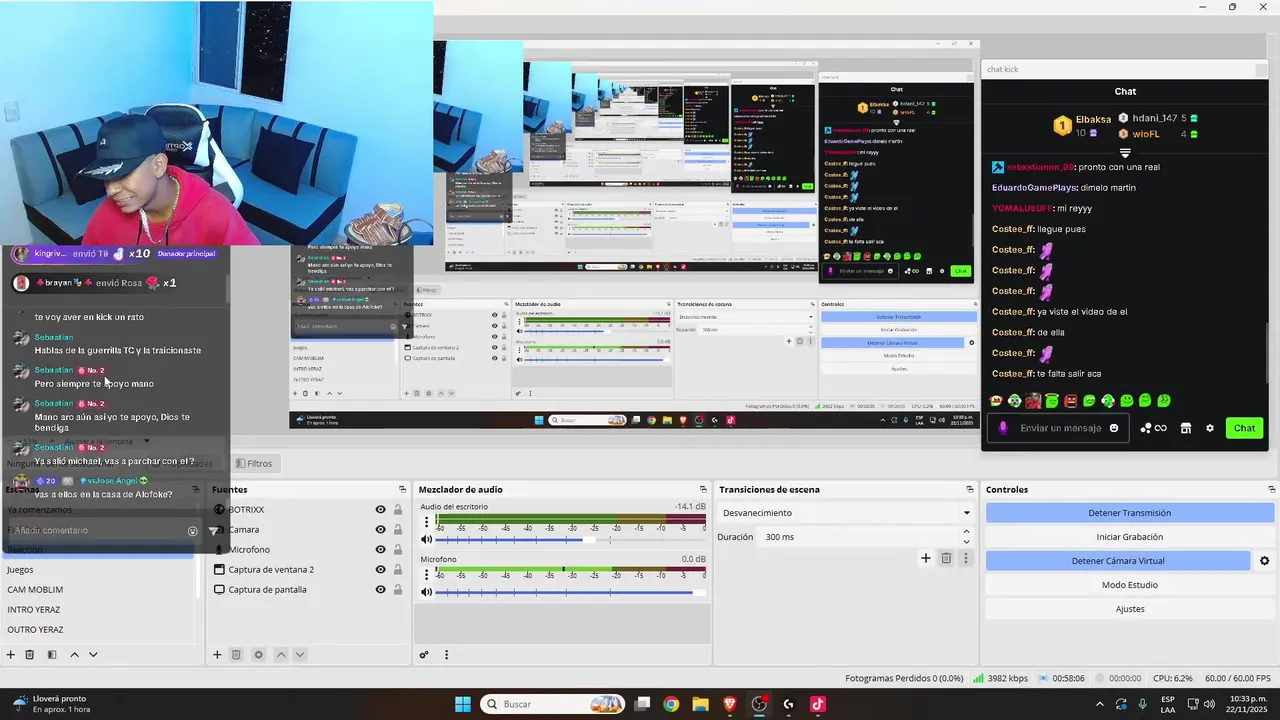Open the Desvanecimiento transition dropdown
The width and height of the screenshot is (1280, 720).
coord(846,513)
